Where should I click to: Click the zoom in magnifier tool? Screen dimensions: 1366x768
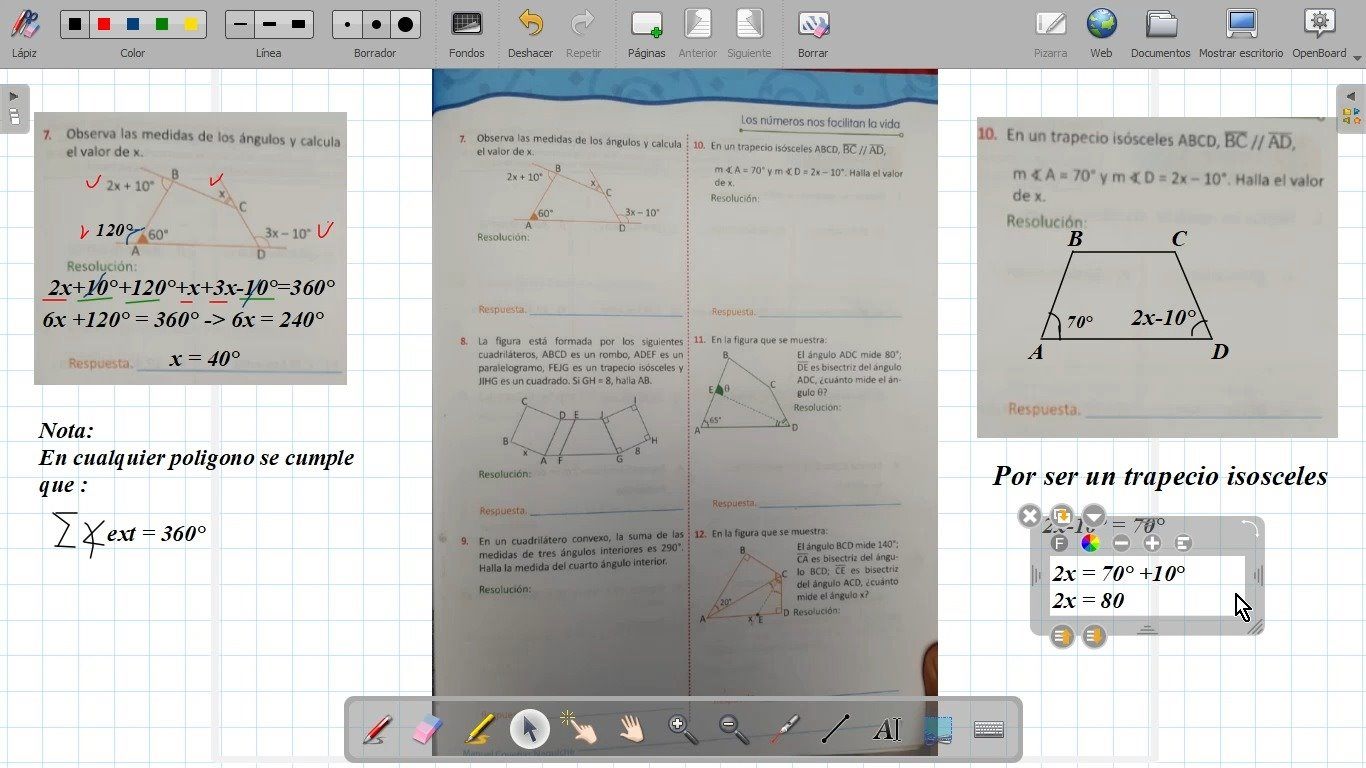tap(683, 729)
